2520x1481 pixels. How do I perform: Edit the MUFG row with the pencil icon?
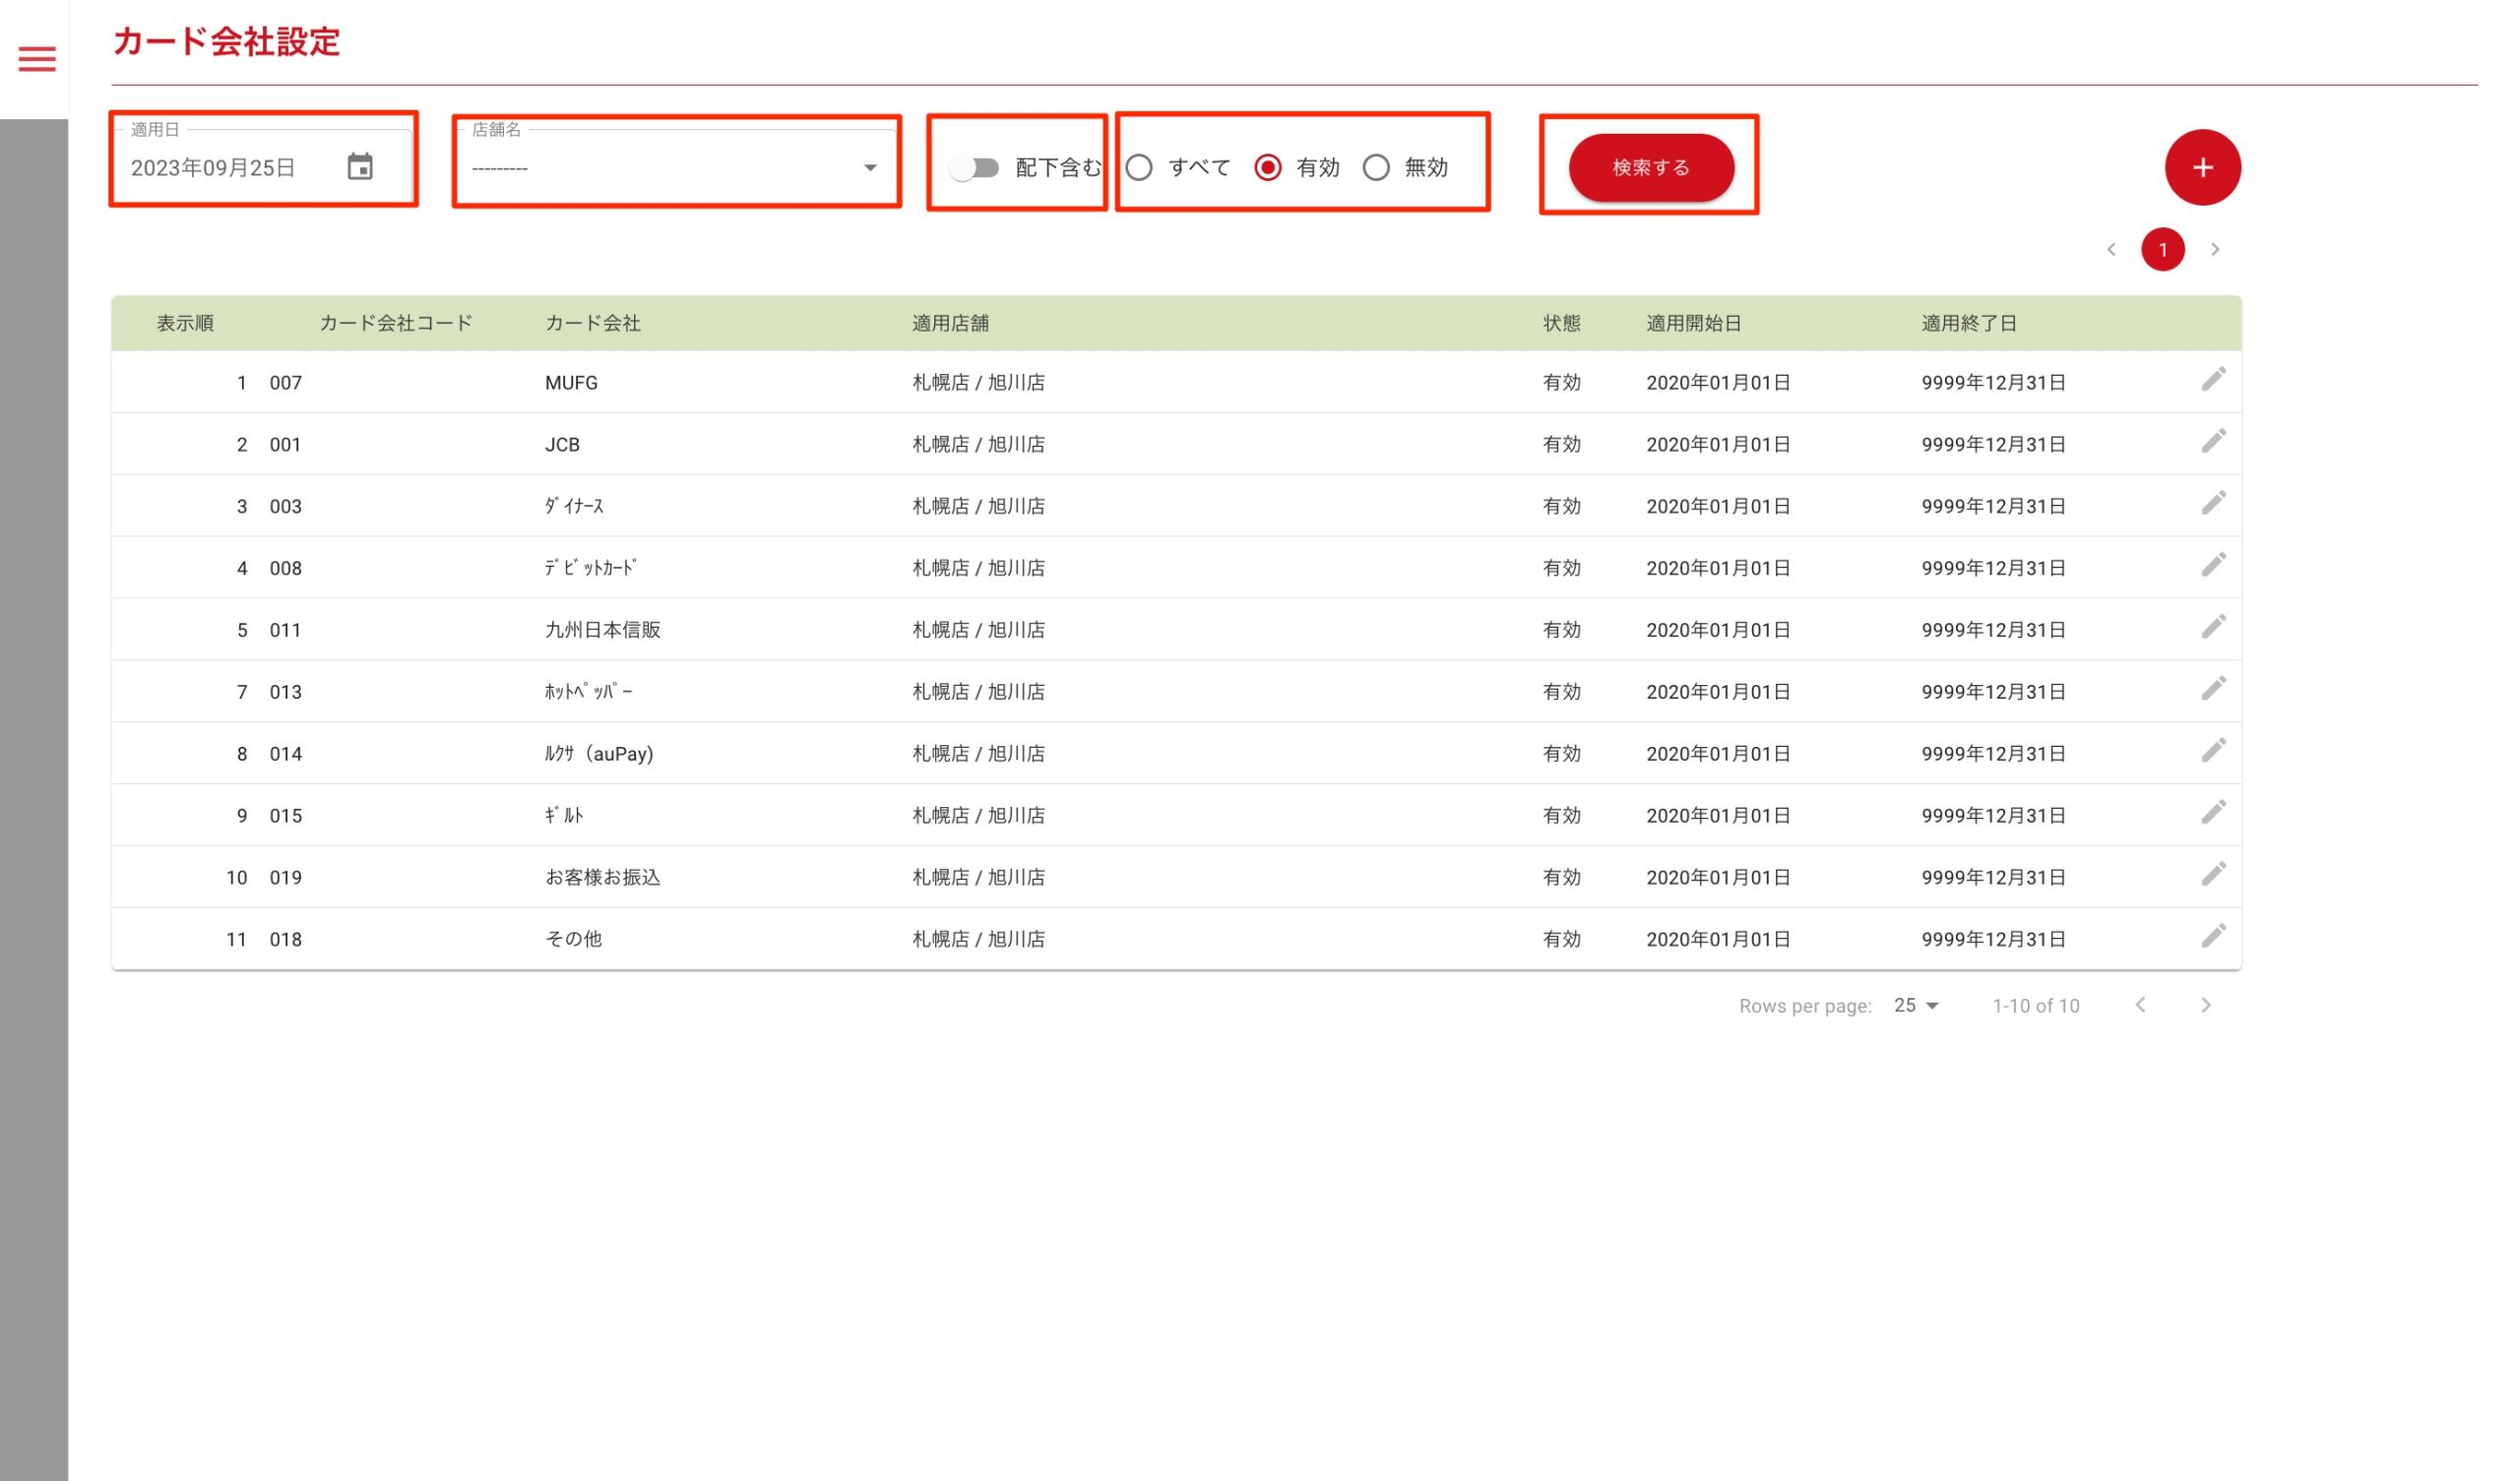[2213, 380]
